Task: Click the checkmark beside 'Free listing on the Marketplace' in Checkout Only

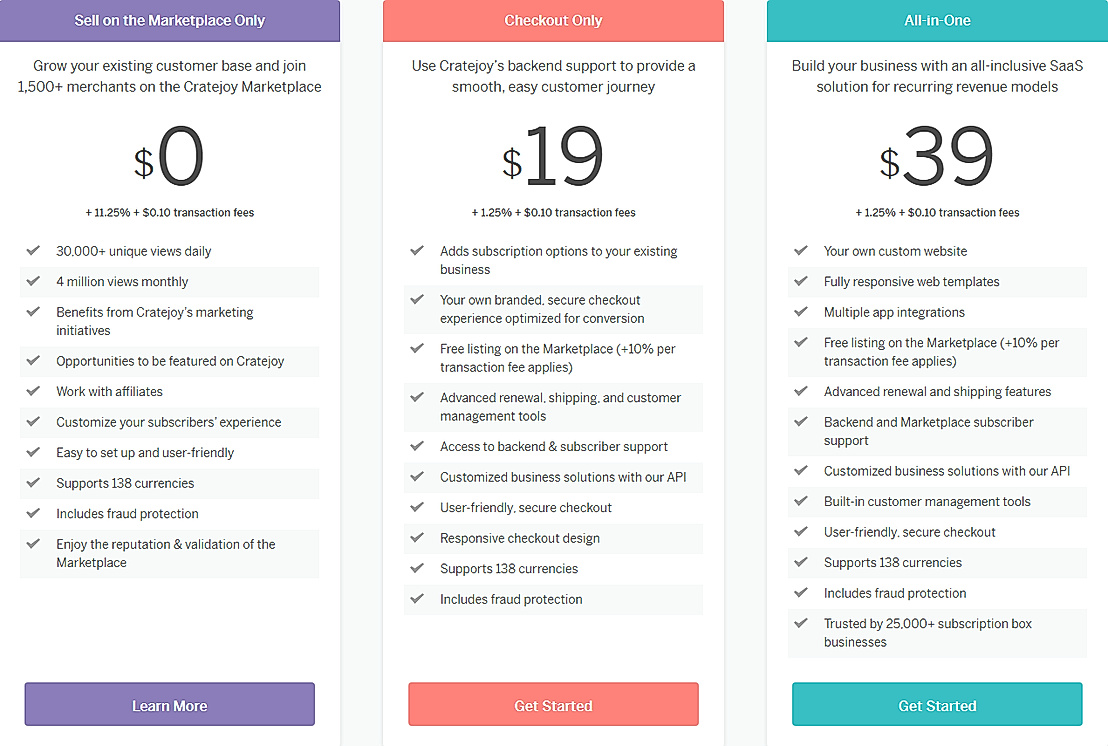Action: (417, 348)
